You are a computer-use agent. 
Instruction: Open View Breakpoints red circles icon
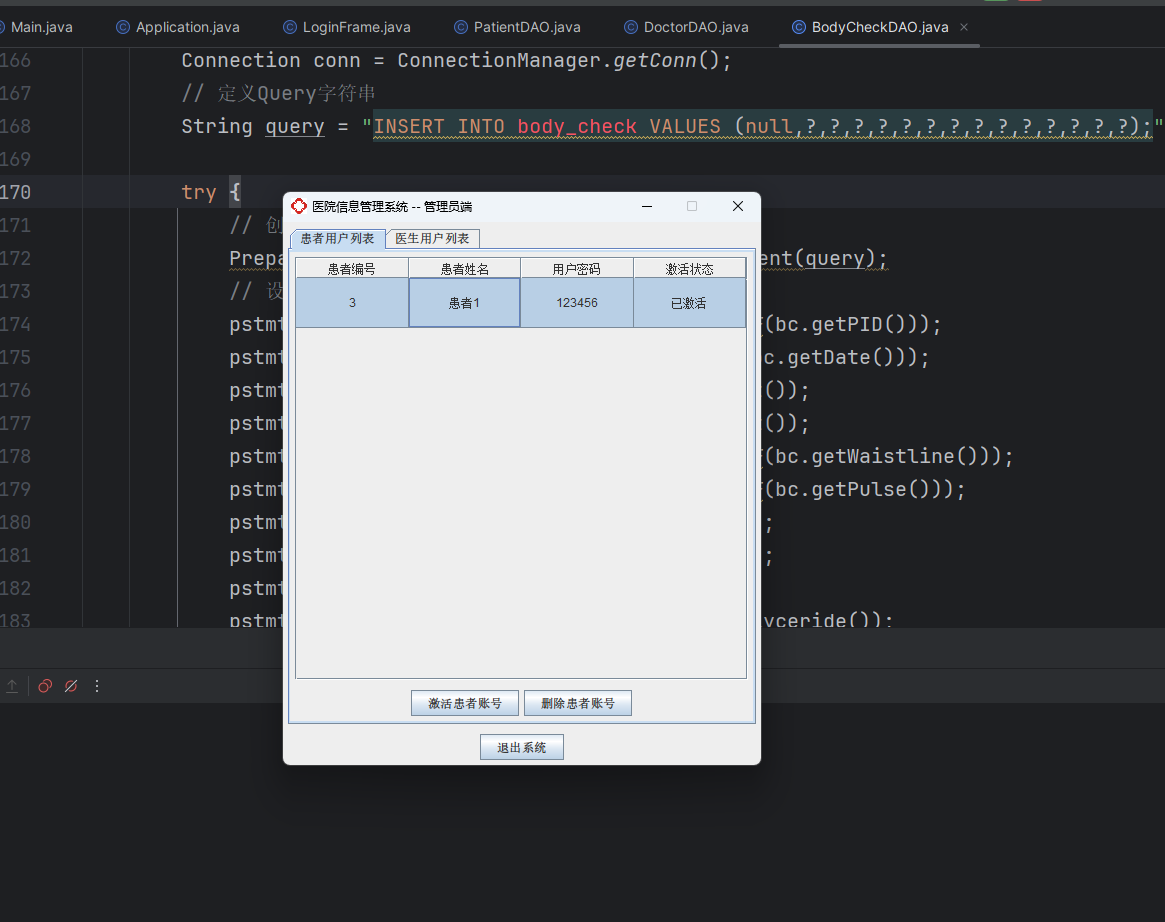pos(45,686)
